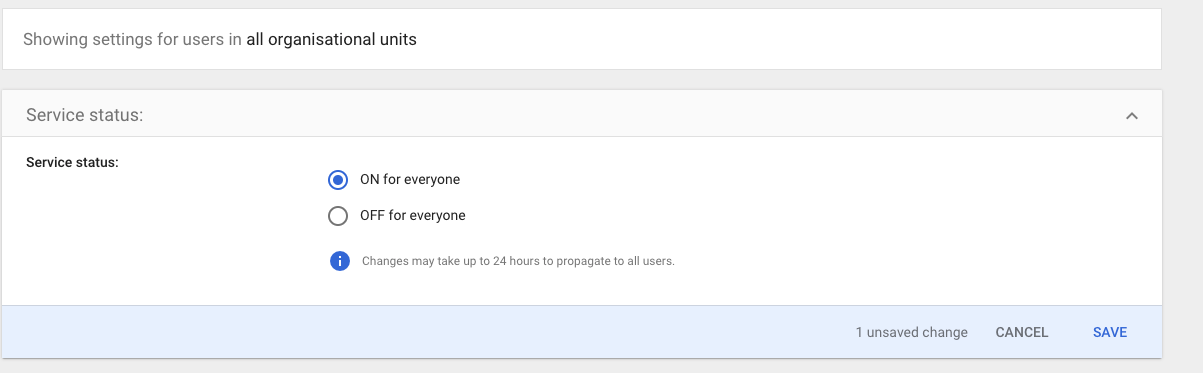Click "all organisational units" text
The height and width of the screenshot is (373, 1203).
tap(332, 40)
